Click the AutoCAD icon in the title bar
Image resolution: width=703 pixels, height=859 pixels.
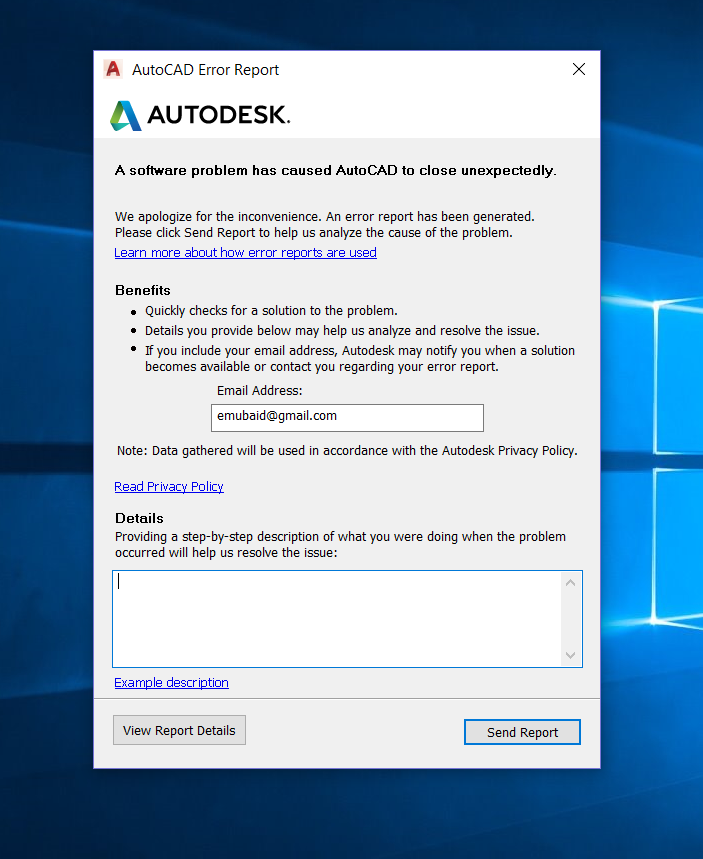(113, 69)
